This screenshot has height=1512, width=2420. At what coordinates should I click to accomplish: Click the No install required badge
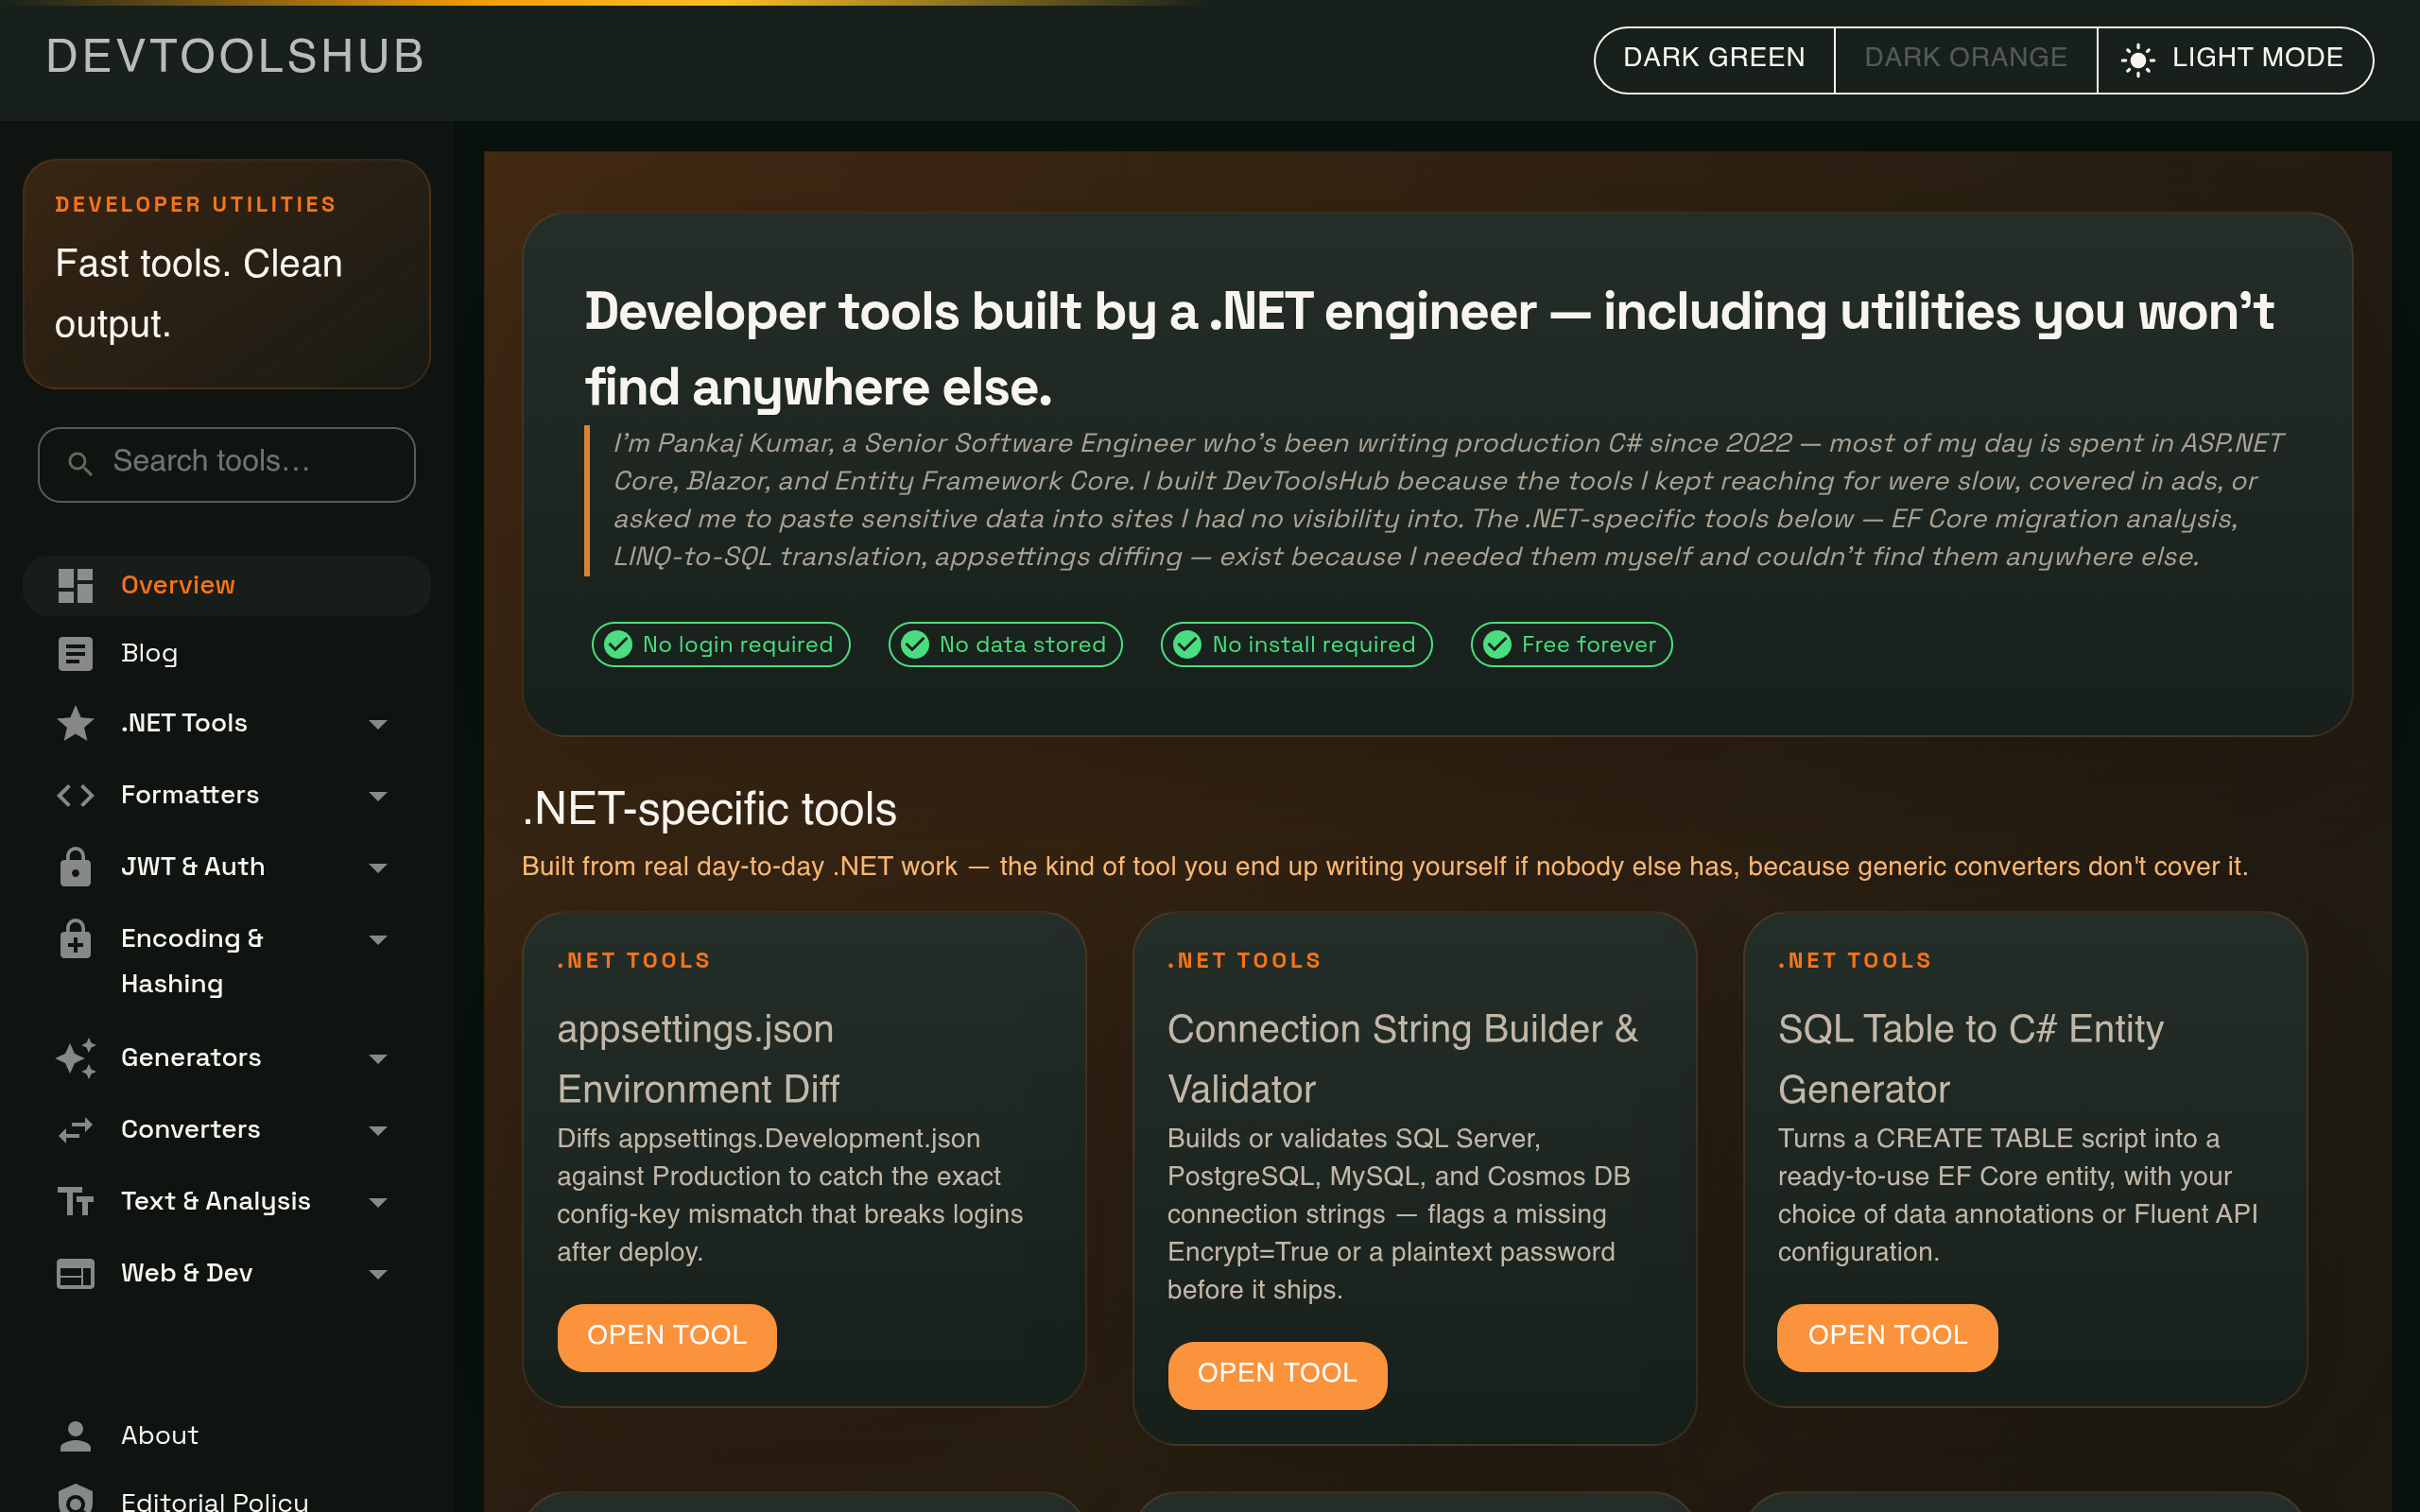[x=1296, y=645]
